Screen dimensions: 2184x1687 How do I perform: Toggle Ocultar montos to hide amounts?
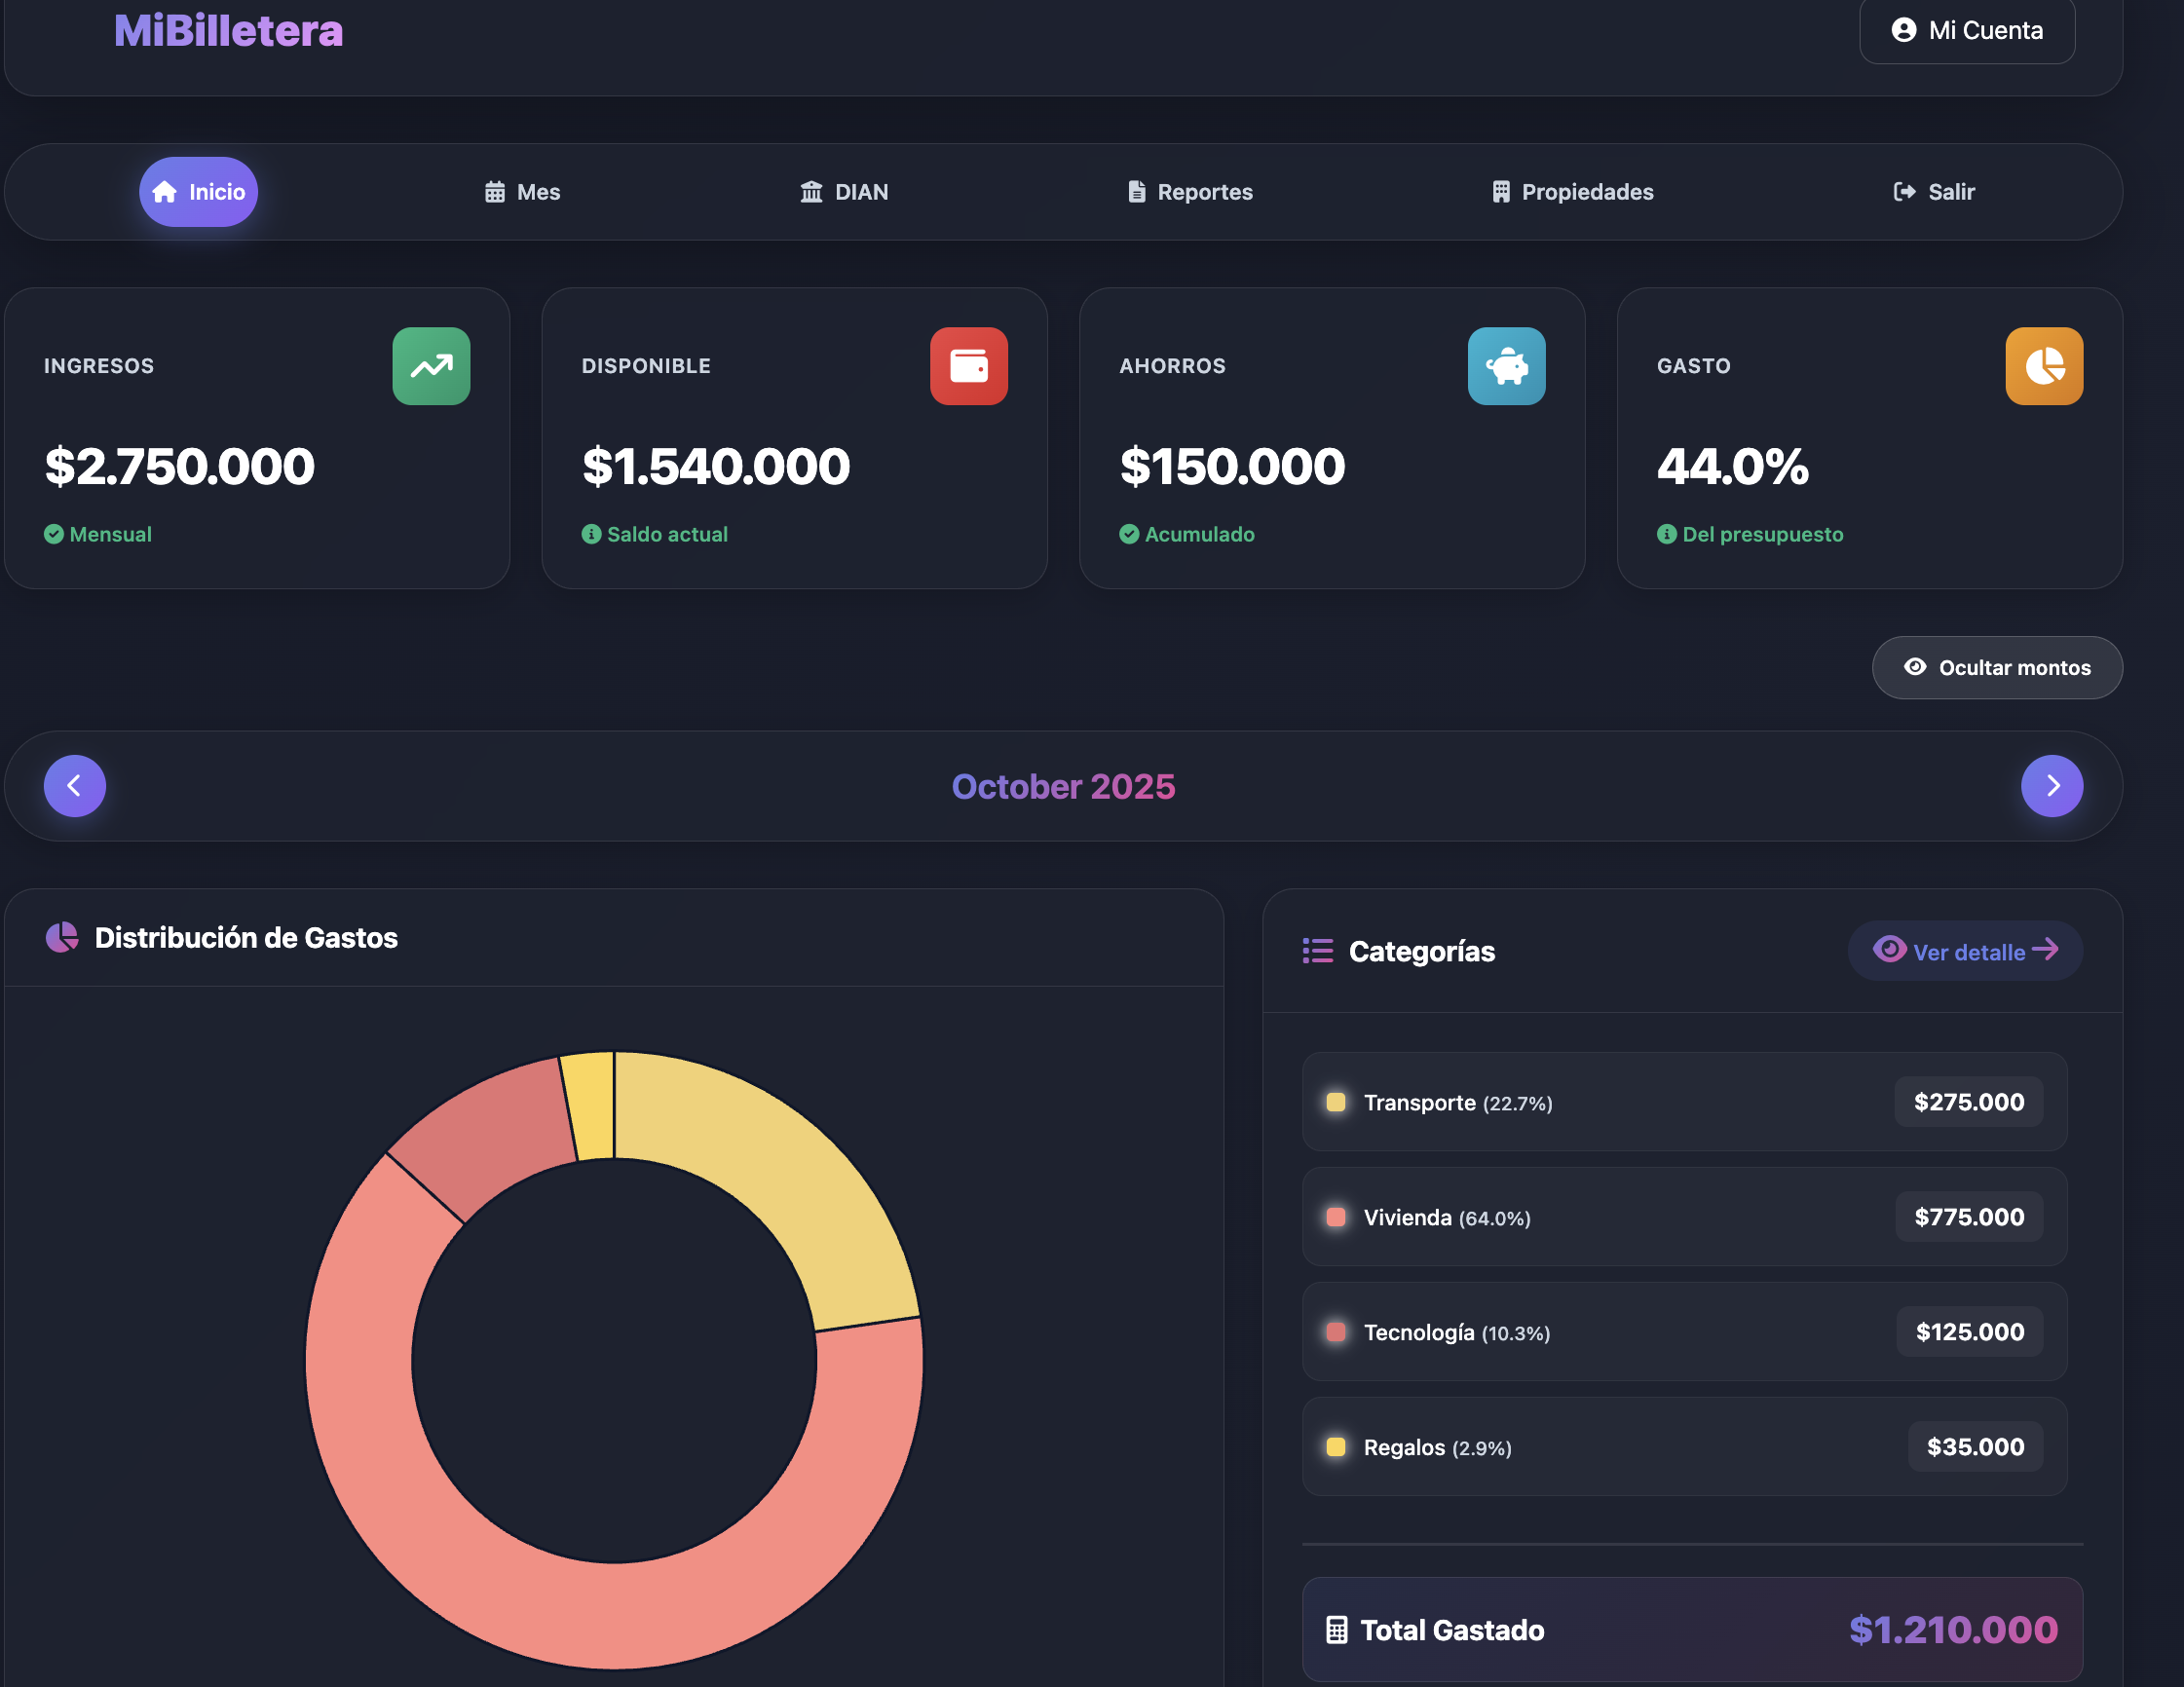(1996, 667)
